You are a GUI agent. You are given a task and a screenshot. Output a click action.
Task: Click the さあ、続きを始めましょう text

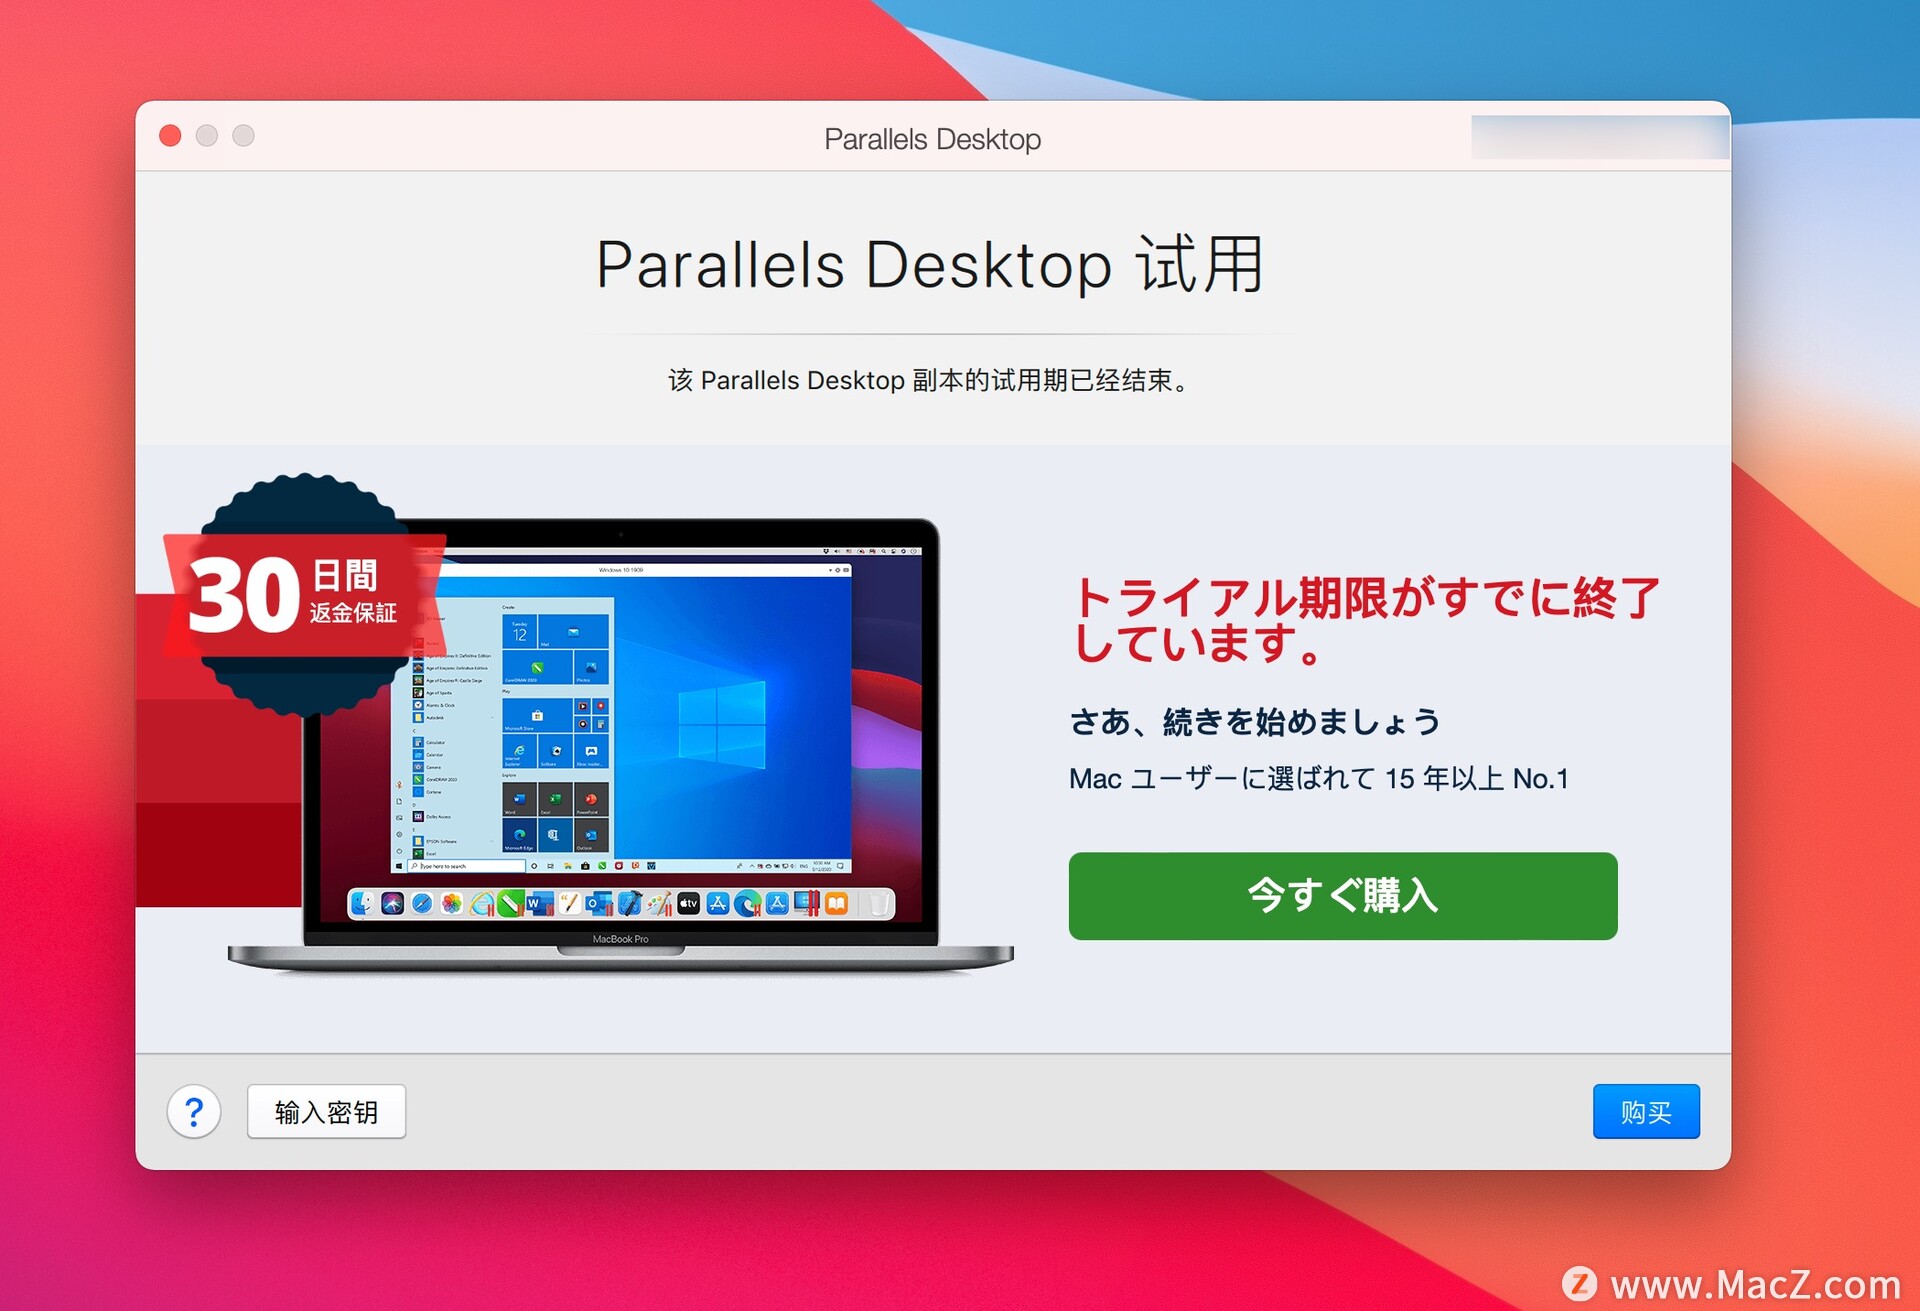tap(1254, 721)
